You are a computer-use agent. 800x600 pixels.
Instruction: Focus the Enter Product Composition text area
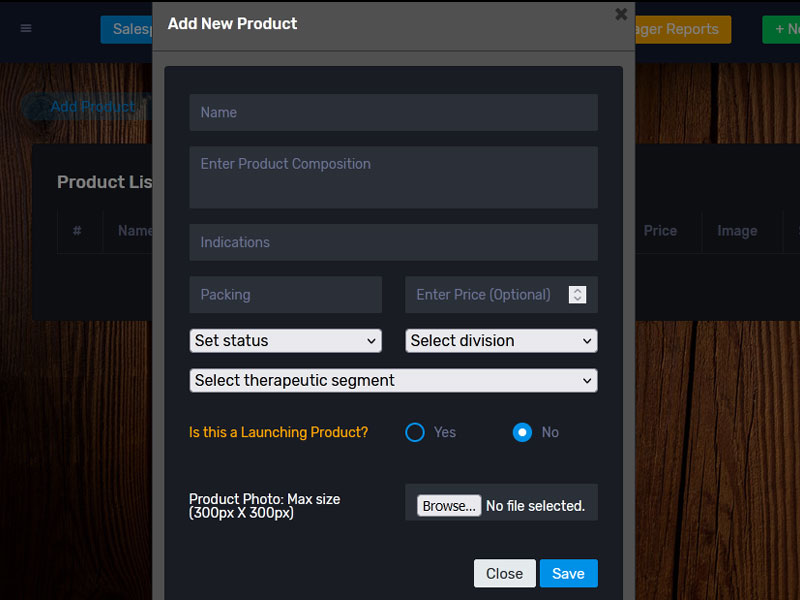393,177
